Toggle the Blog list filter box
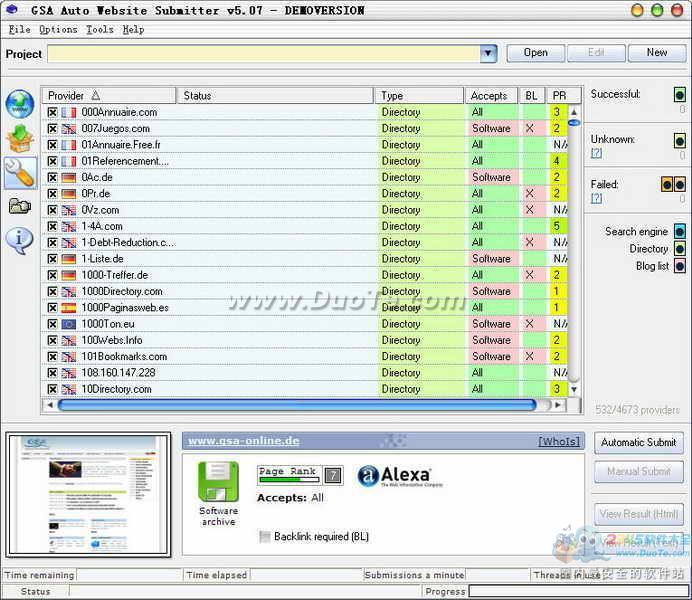 pyautogui.click(x=680, y=266)
